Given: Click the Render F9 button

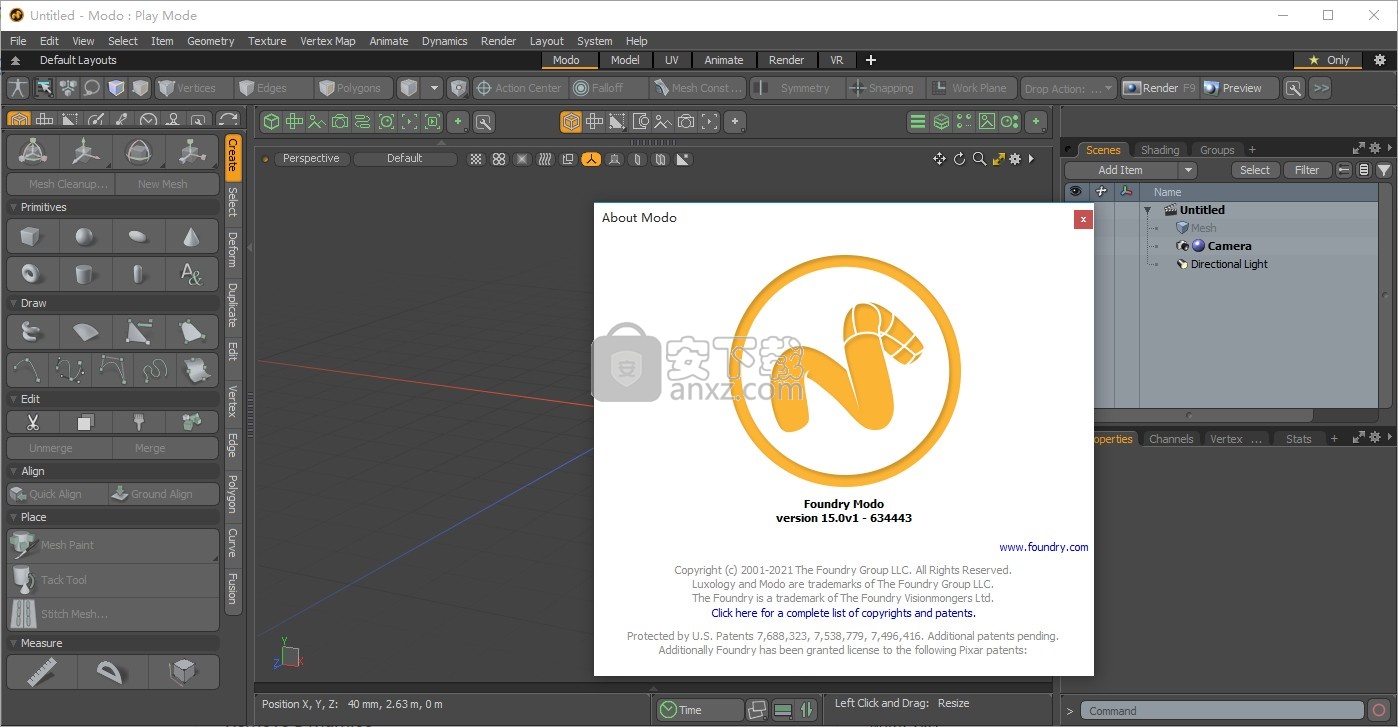Looking at the screenshot, I should 1159,88.
